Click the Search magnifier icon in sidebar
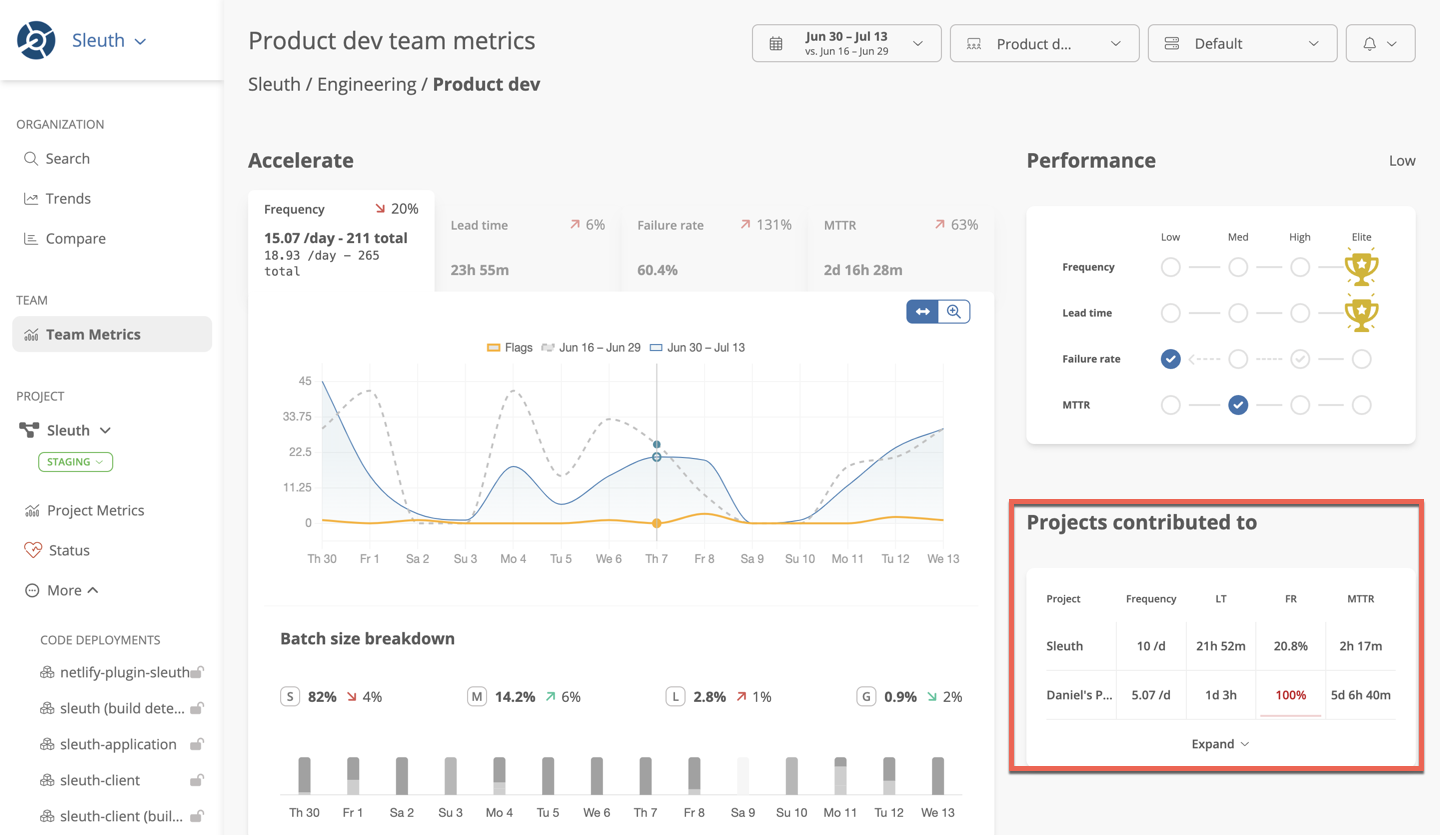Viewport: 1440px width, 835px height. (31, 159)
